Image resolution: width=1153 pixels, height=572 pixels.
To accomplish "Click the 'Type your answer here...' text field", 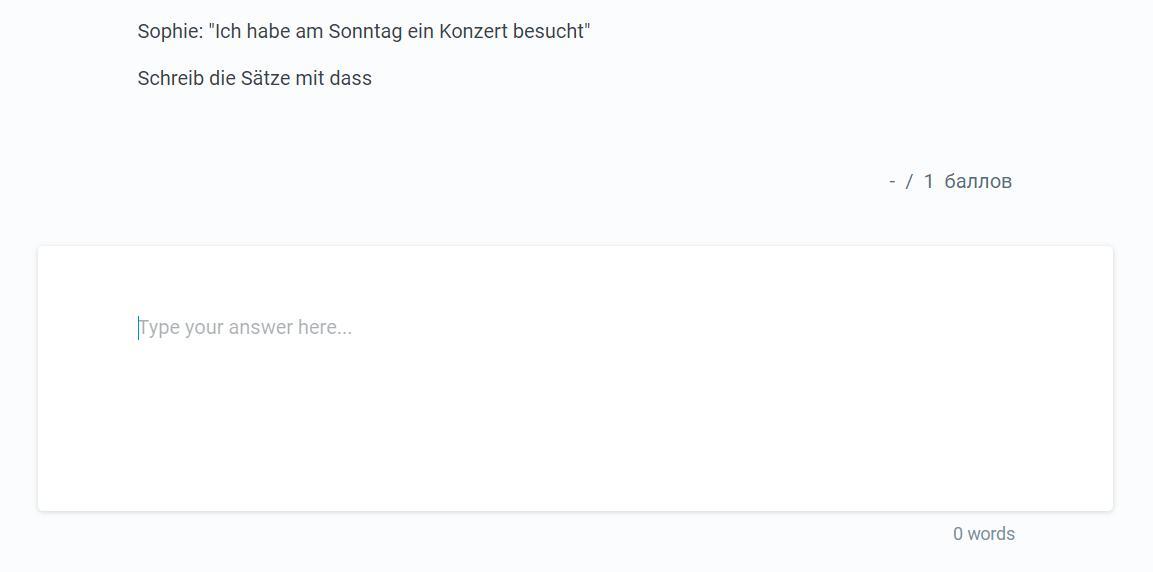I will pyautogui.click(x=575, y=378).
